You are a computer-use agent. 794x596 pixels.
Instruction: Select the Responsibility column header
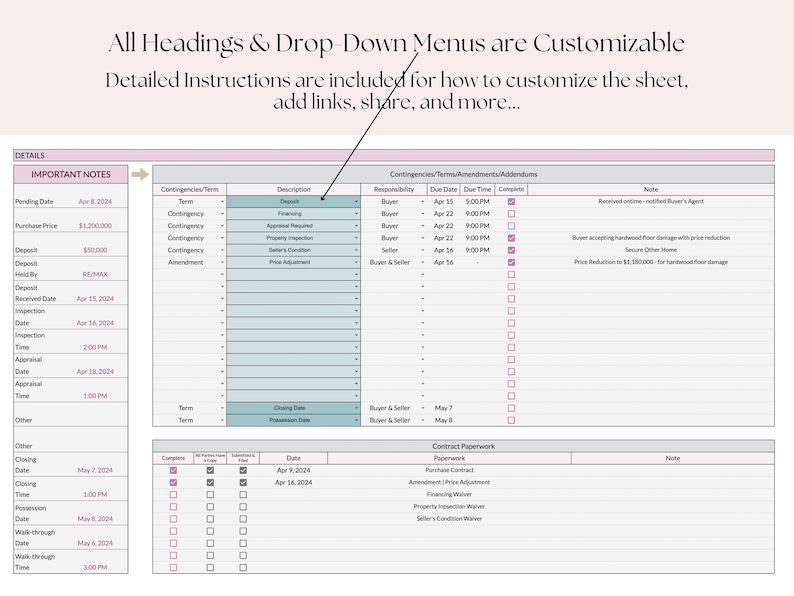click(x=394, y=189)
